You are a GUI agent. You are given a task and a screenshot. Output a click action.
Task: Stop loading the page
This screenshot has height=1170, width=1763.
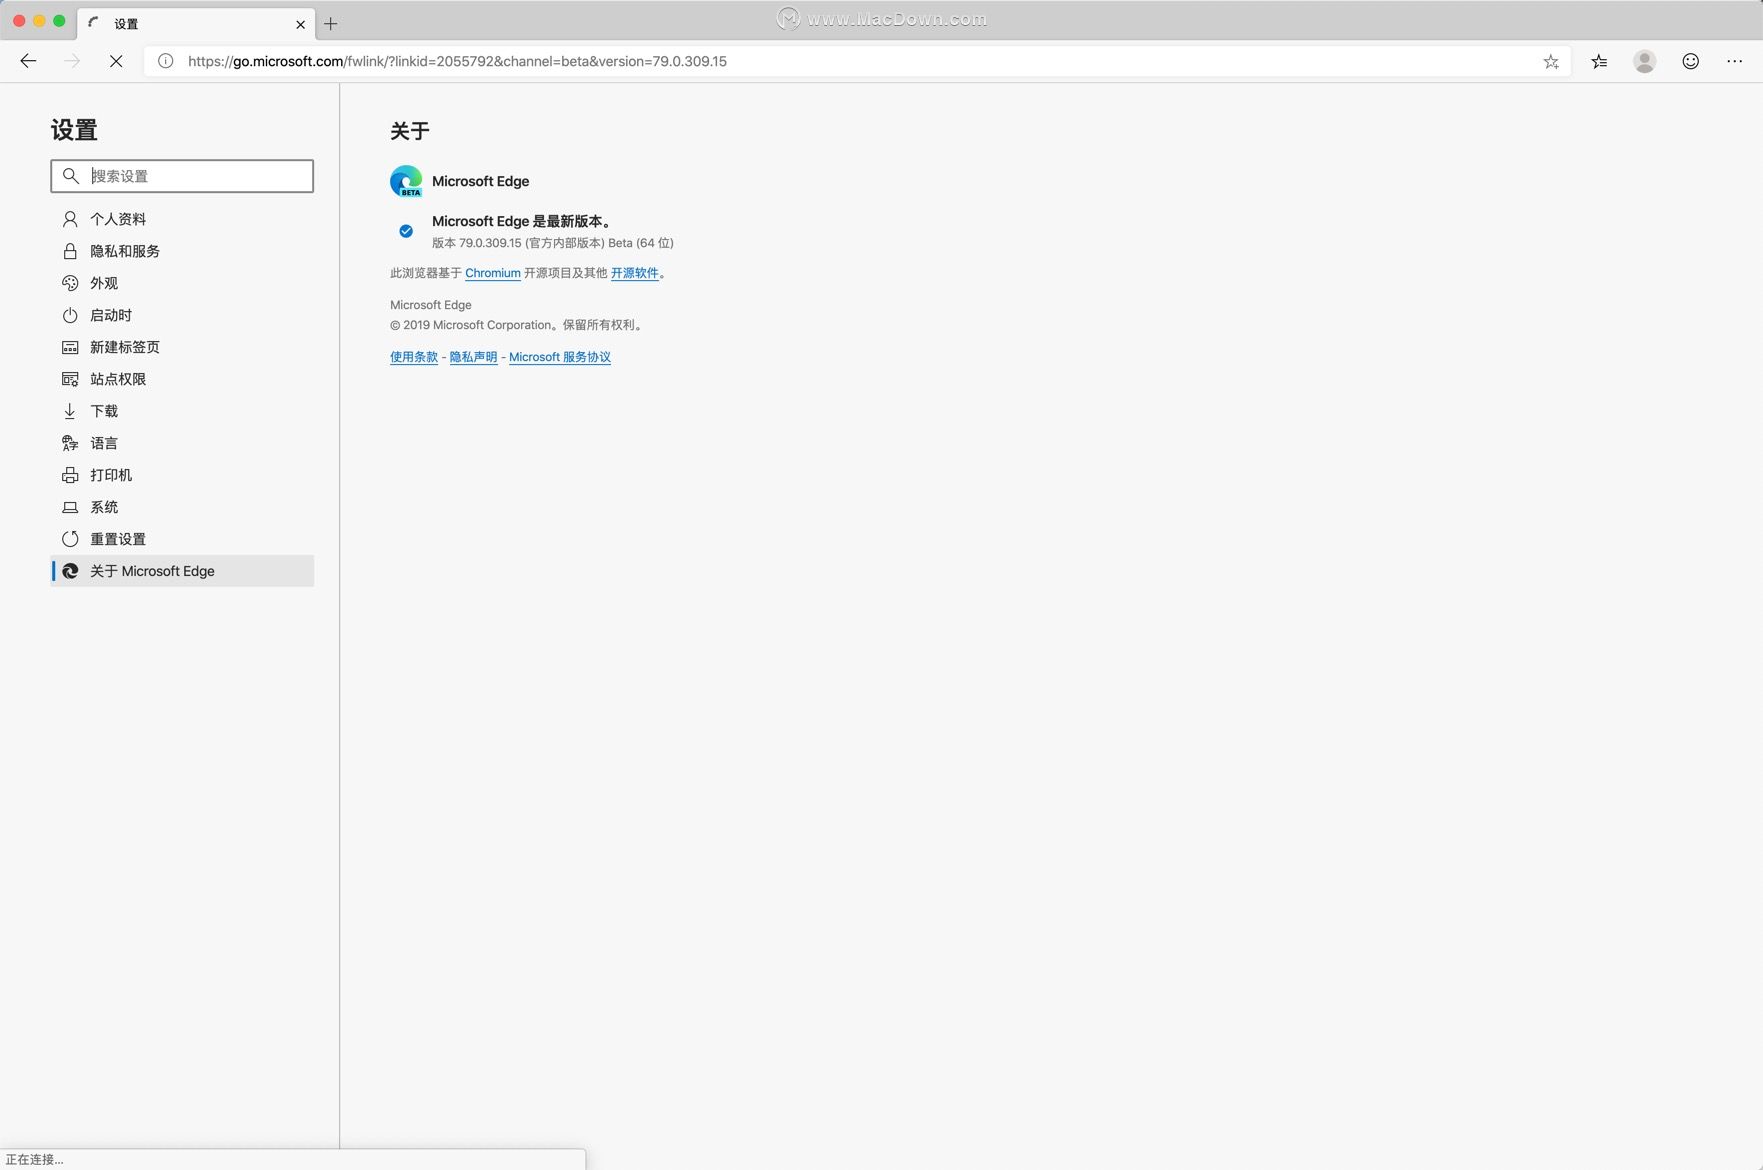pos(116,61)
